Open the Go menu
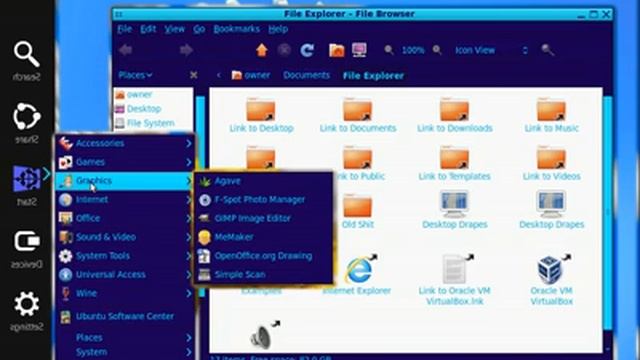Screen dimensions: 640x360 199,29
